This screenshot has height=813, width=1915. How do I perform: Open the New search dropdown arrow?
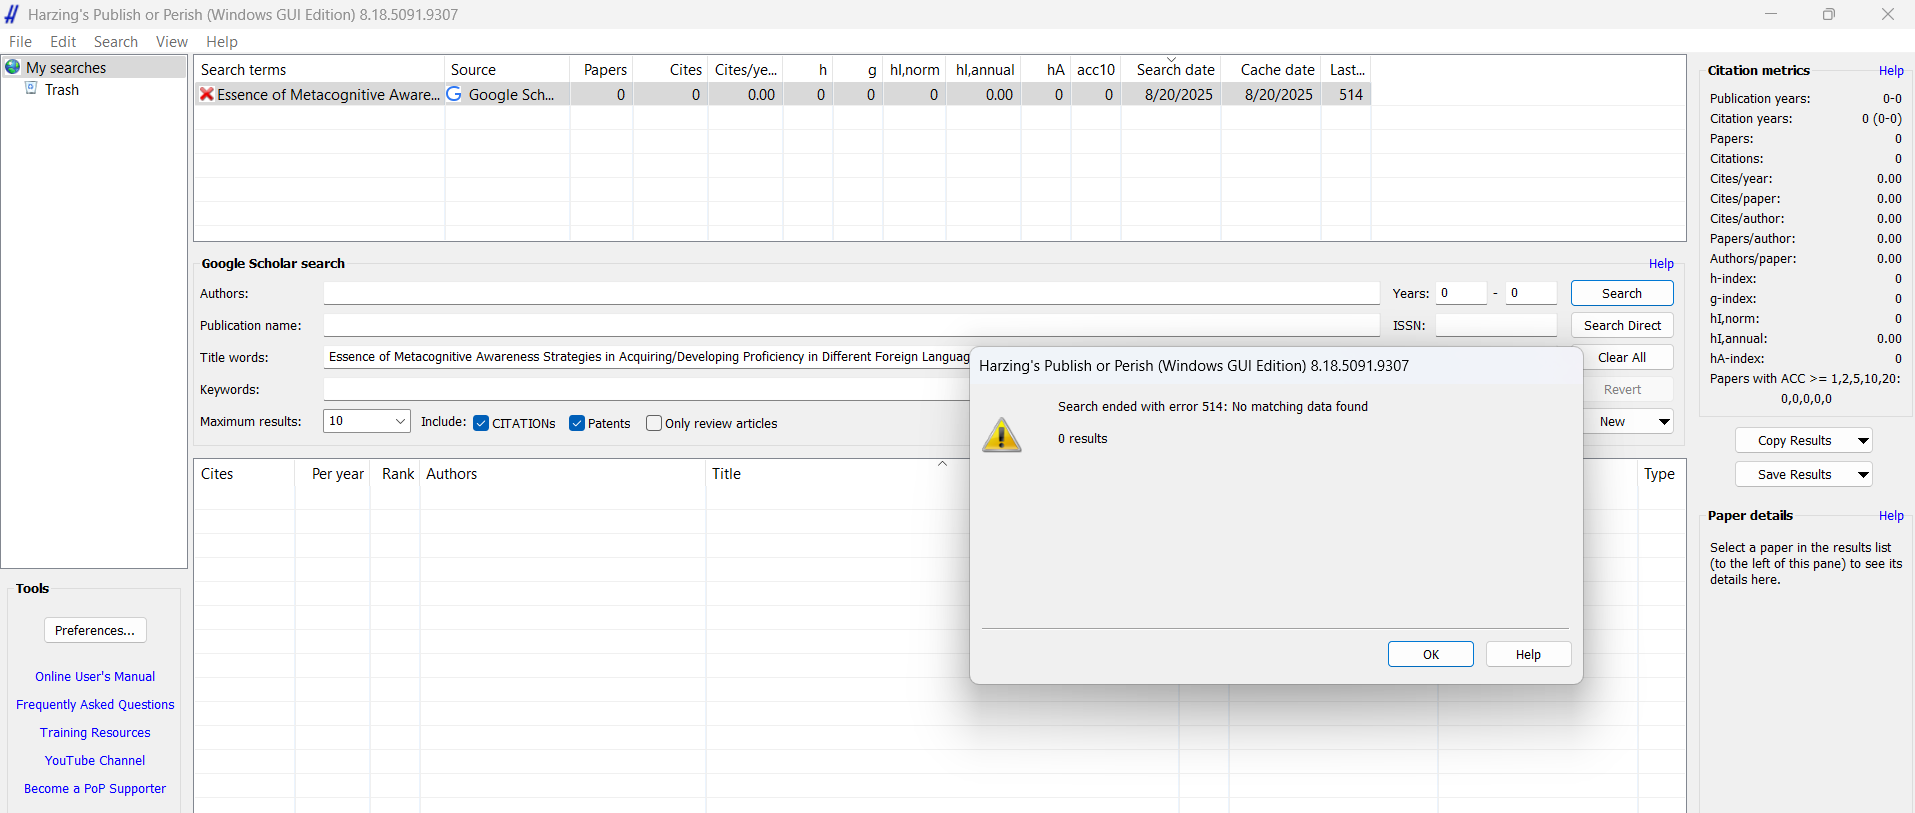pos(1664,422)
